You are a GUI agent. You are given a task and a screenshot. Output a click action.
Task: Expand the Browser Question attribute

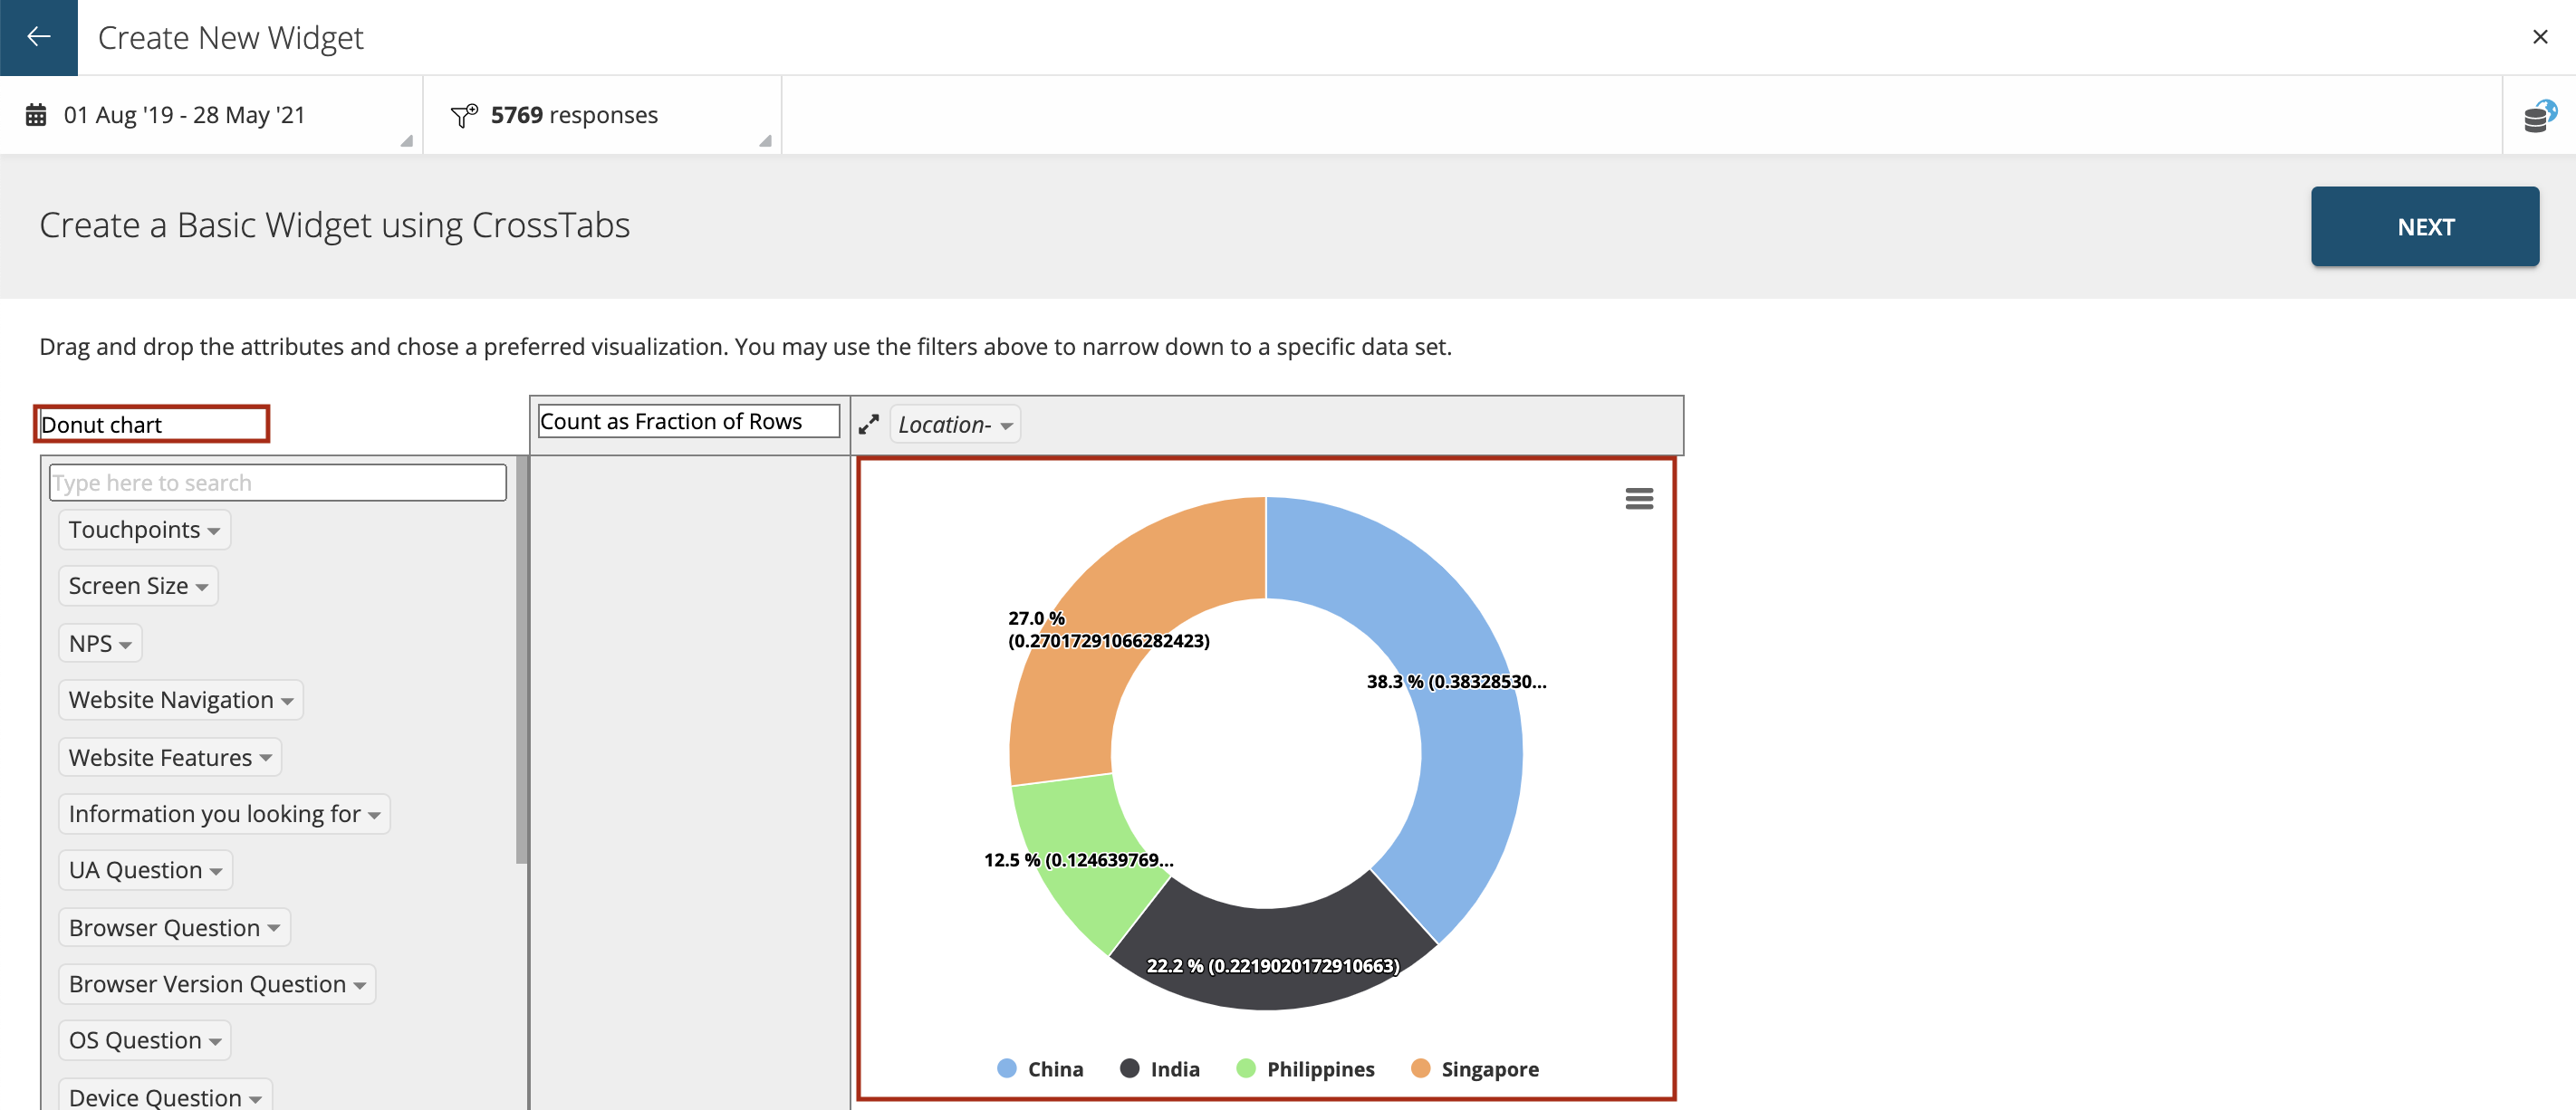pos(174,928)
